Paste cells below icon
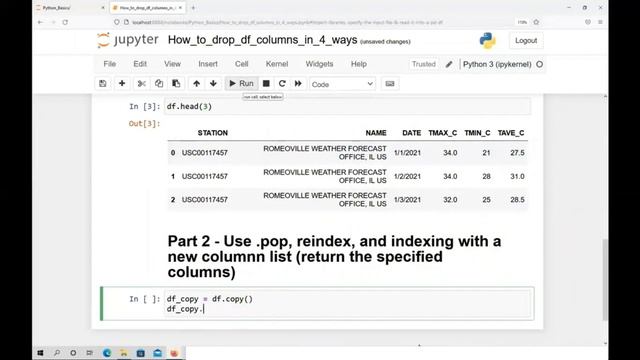 [176, 84]
